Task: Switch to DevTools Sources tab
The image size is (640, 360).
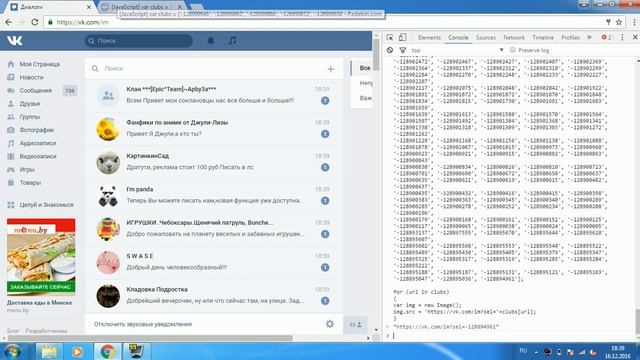Action: click(486, 38)
